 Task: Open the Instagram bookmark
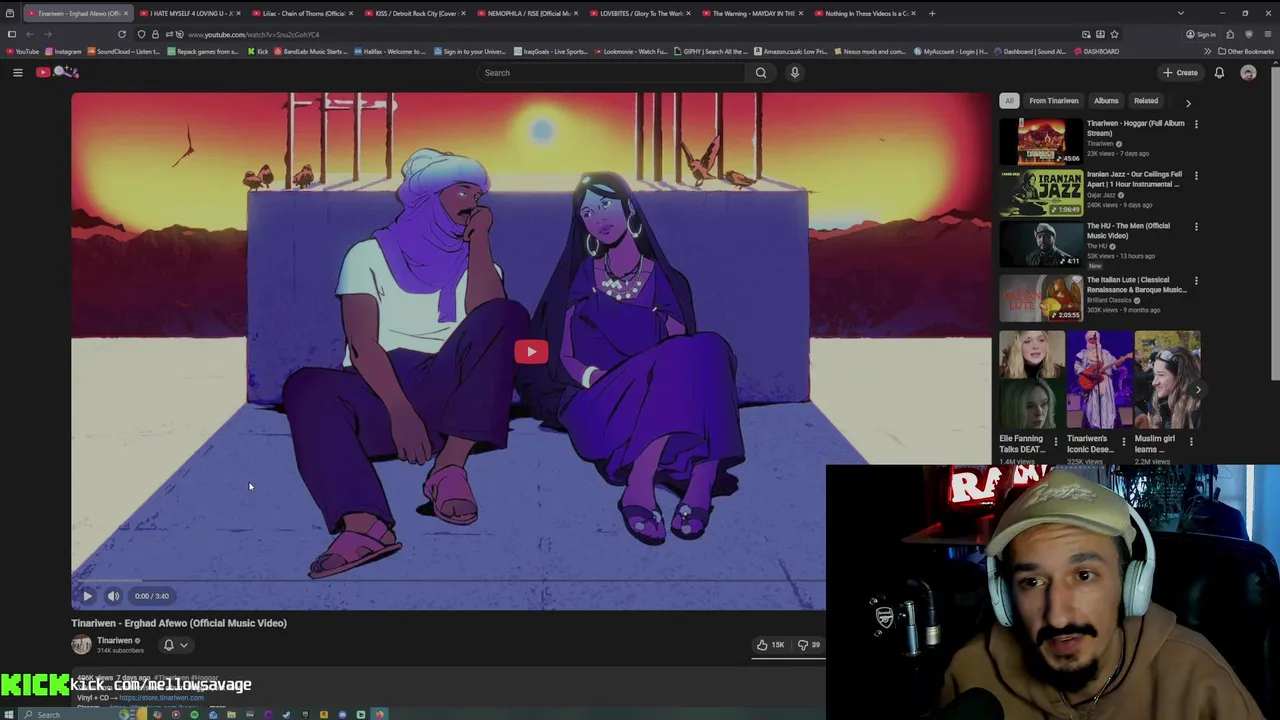(63, 51)
